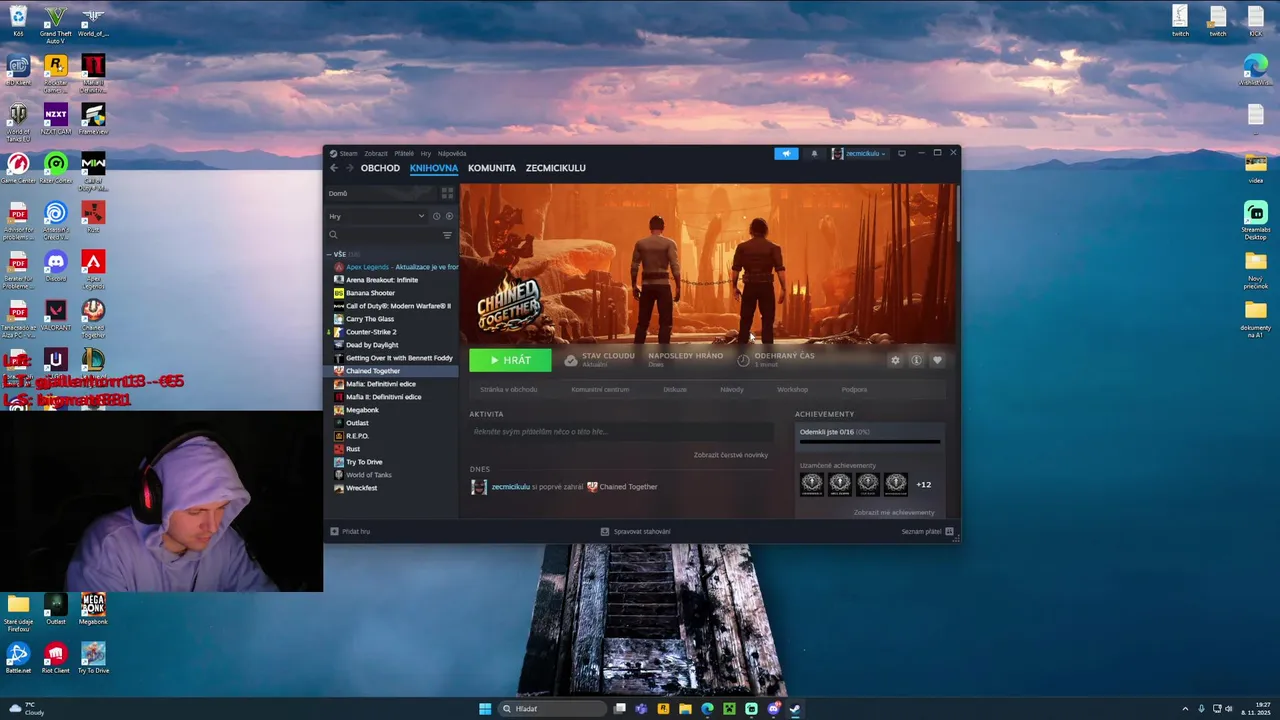
Task: Open Workshop link
Action: coord(792,389)
